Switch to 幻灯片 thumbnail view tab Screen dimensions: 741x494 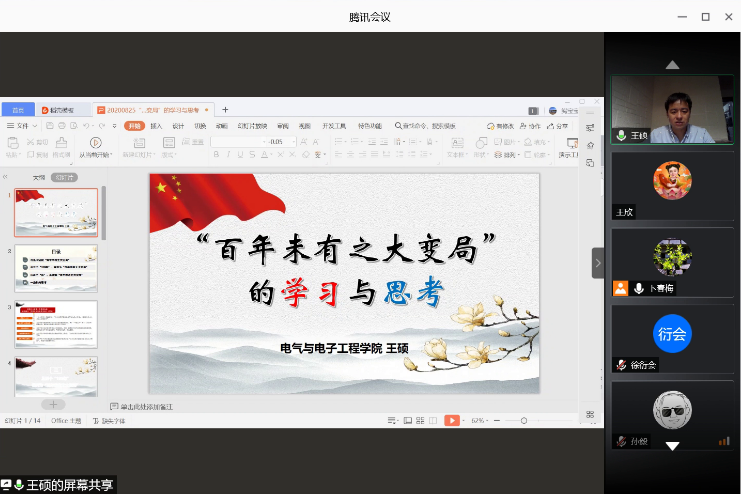click(x=65, y=177)
